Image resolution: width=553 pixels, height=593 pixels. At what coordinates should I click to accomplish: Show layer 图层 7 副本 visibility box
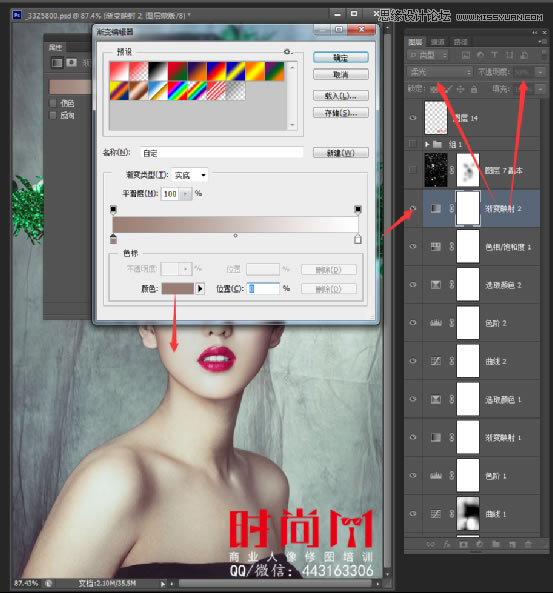click(x=413, y=170)
